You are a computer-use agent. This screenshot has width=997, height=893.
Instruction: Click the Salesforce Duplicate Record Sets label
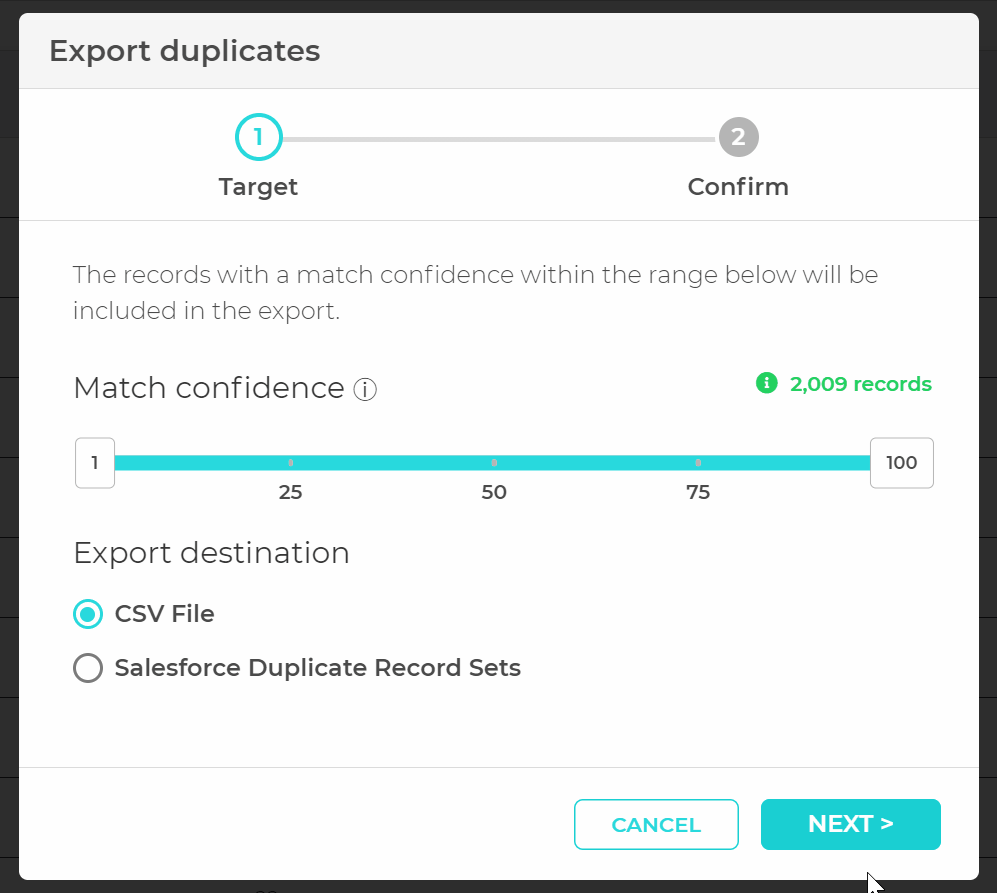tap(317, 668)
